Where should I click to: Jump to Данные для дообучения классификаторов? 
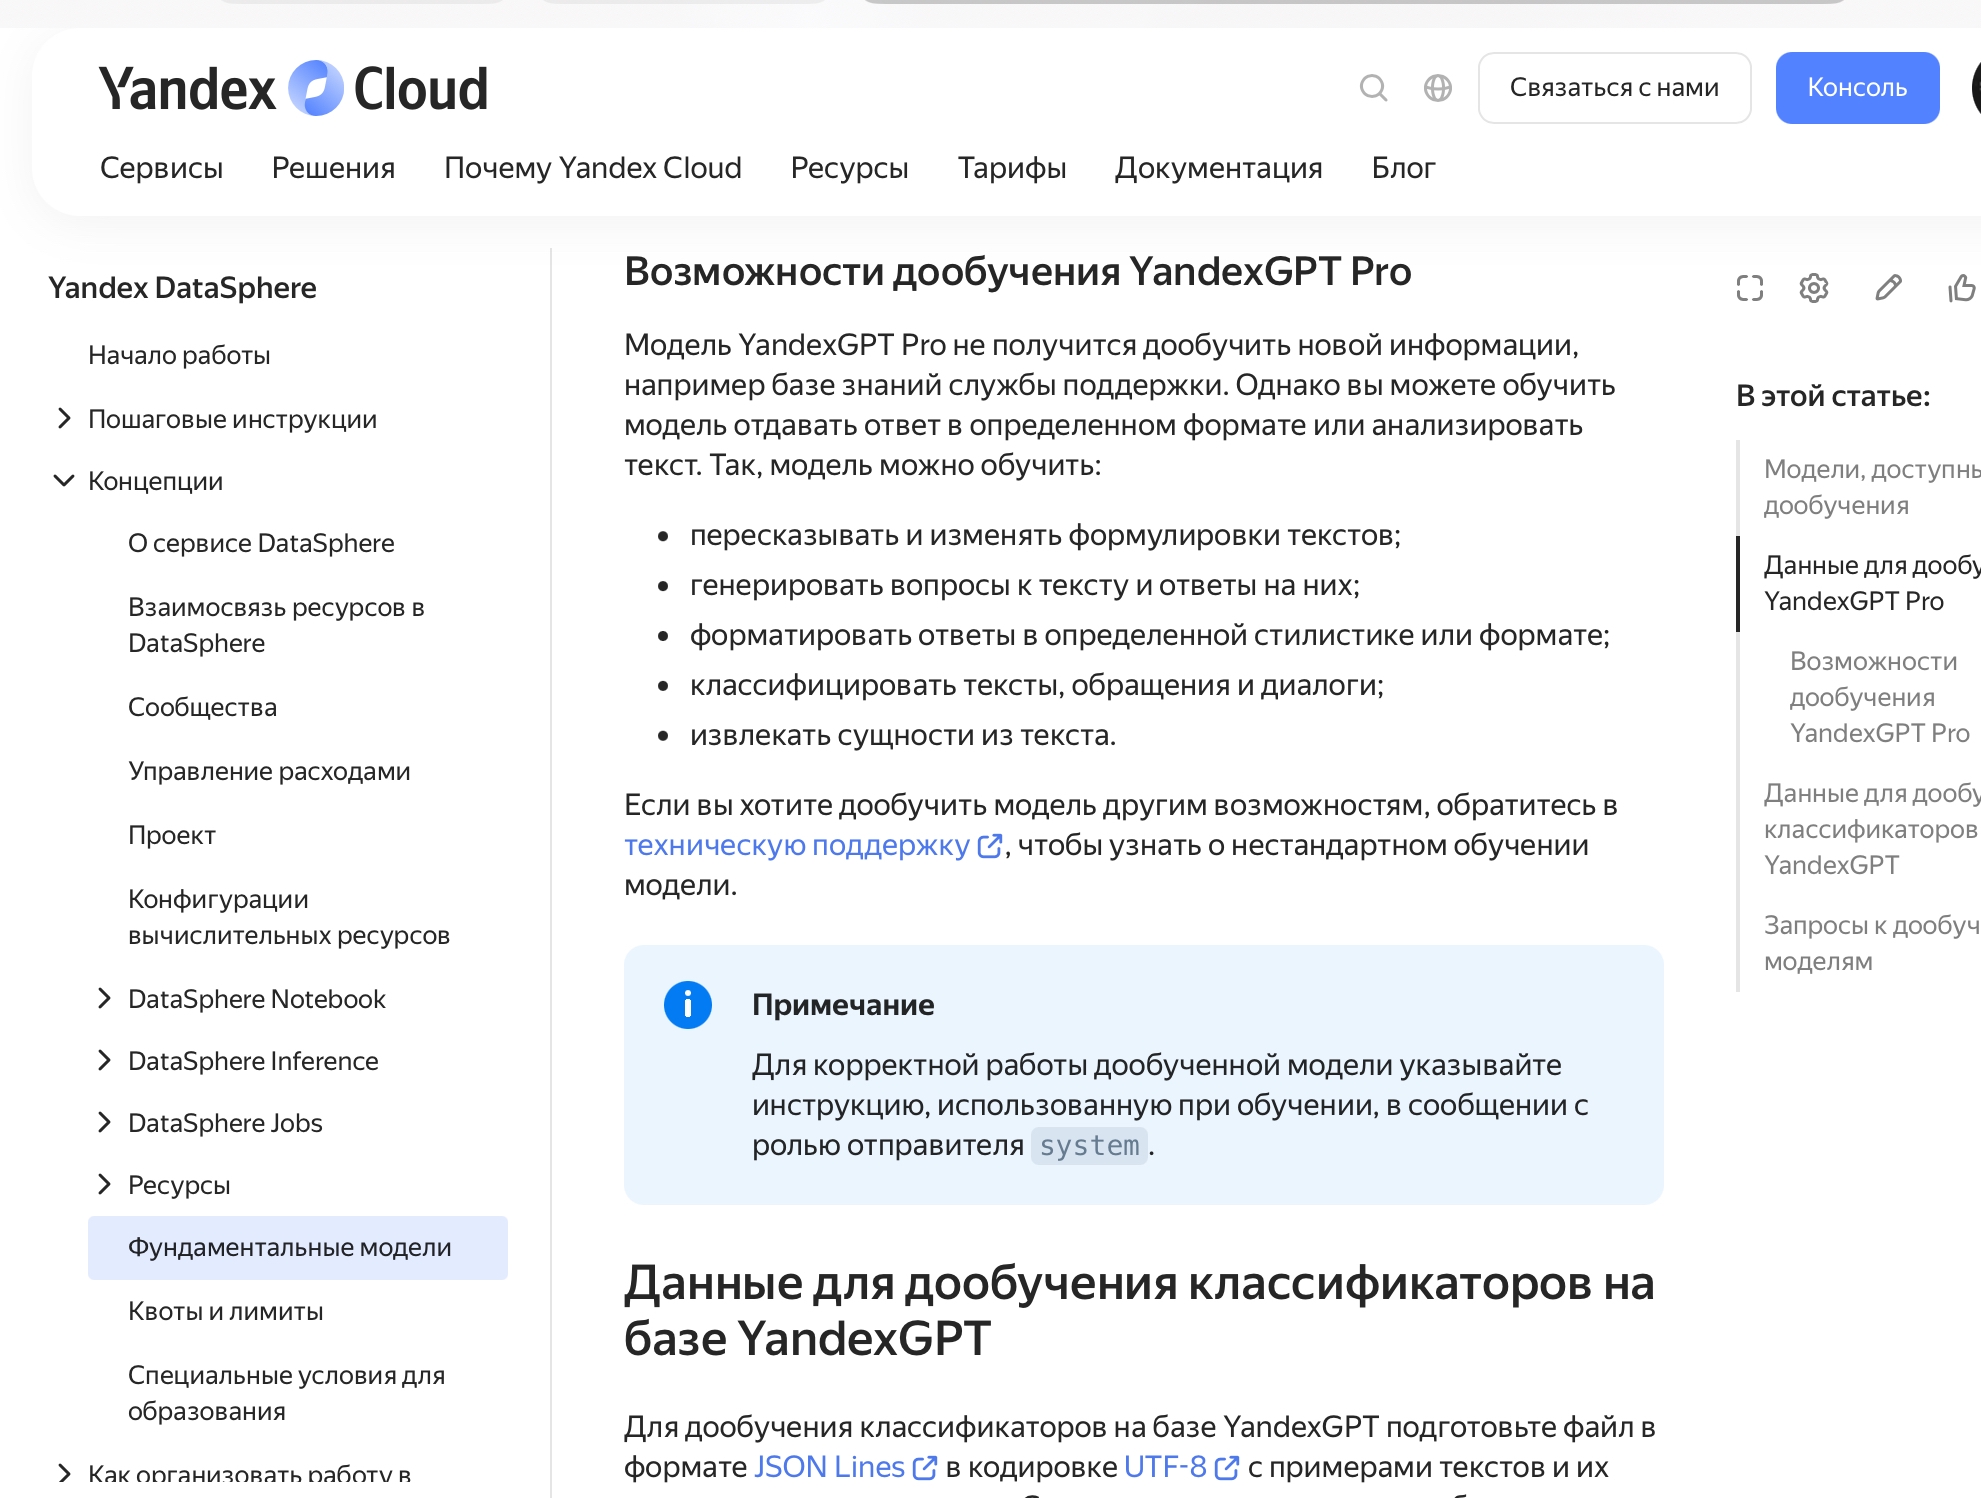[x=1871, y=829]
